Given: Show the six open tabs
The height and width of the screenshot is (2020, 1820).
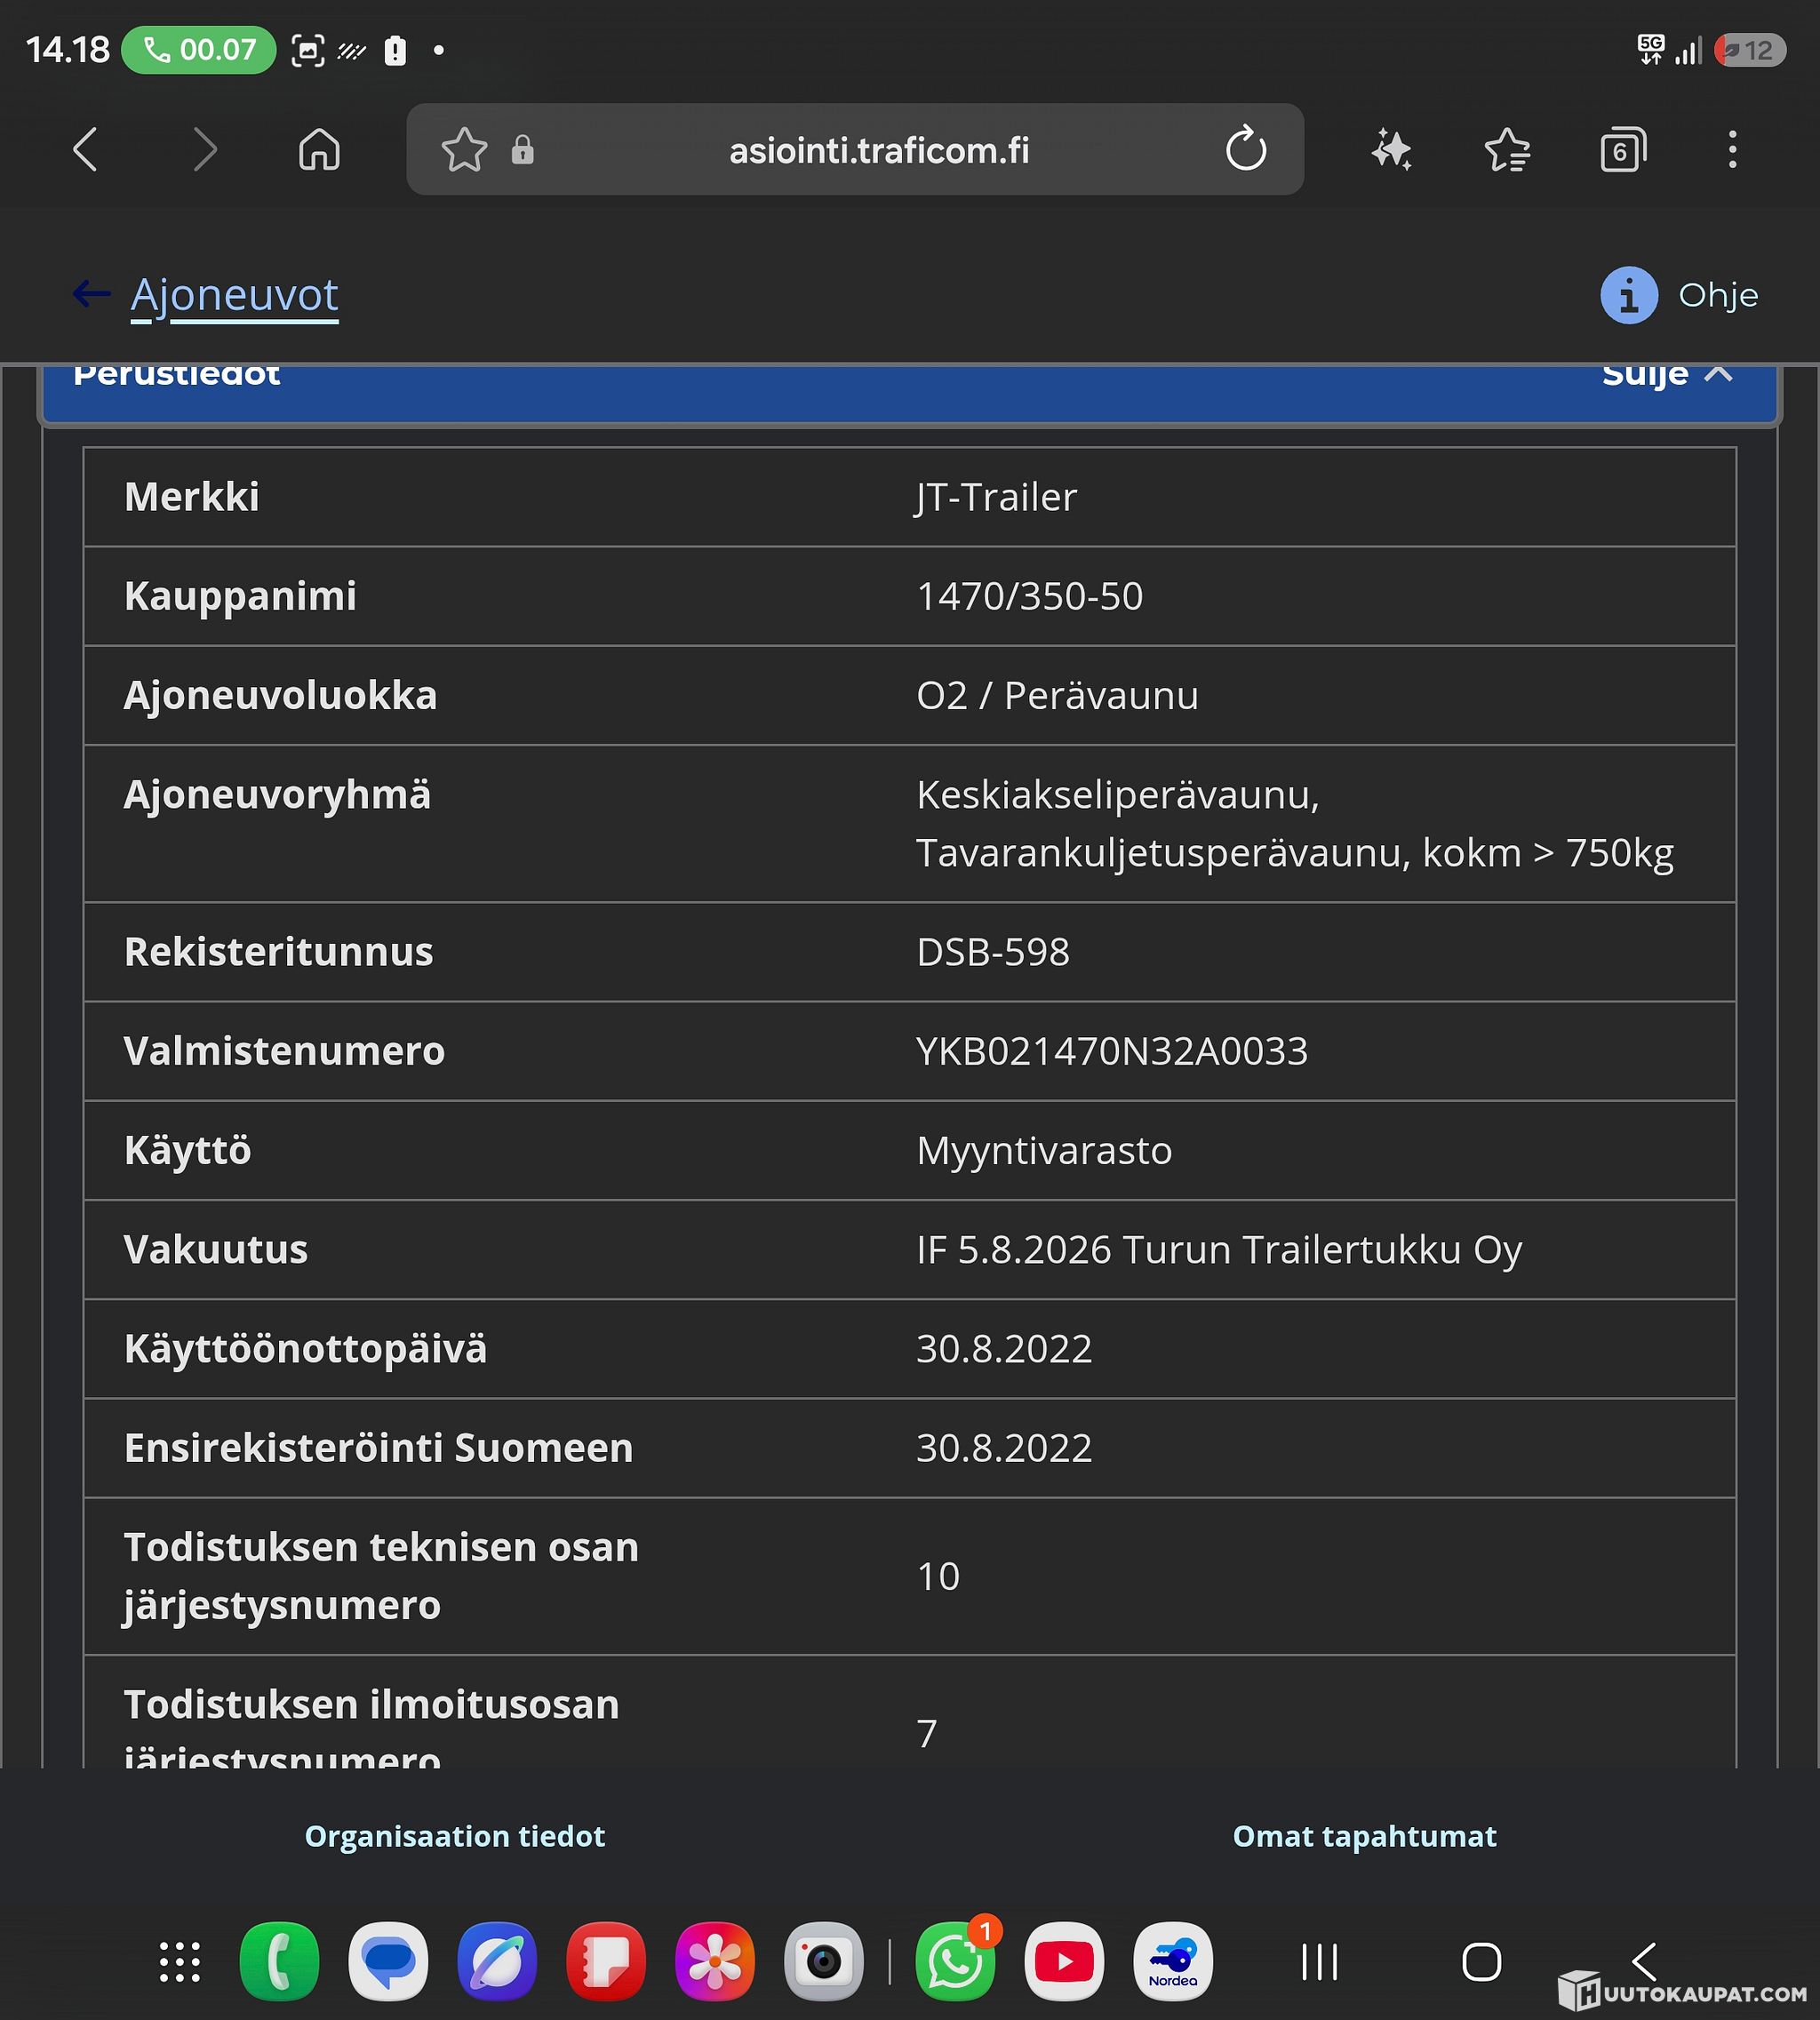Looking at the screenshot, I should point(1623,150).
